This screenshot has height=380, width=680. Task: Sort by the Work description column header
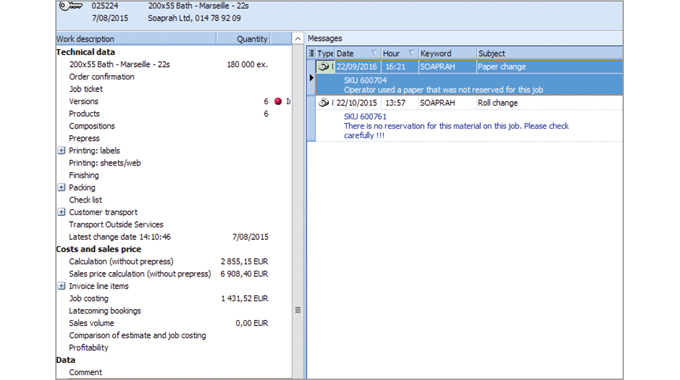(136, 39)
